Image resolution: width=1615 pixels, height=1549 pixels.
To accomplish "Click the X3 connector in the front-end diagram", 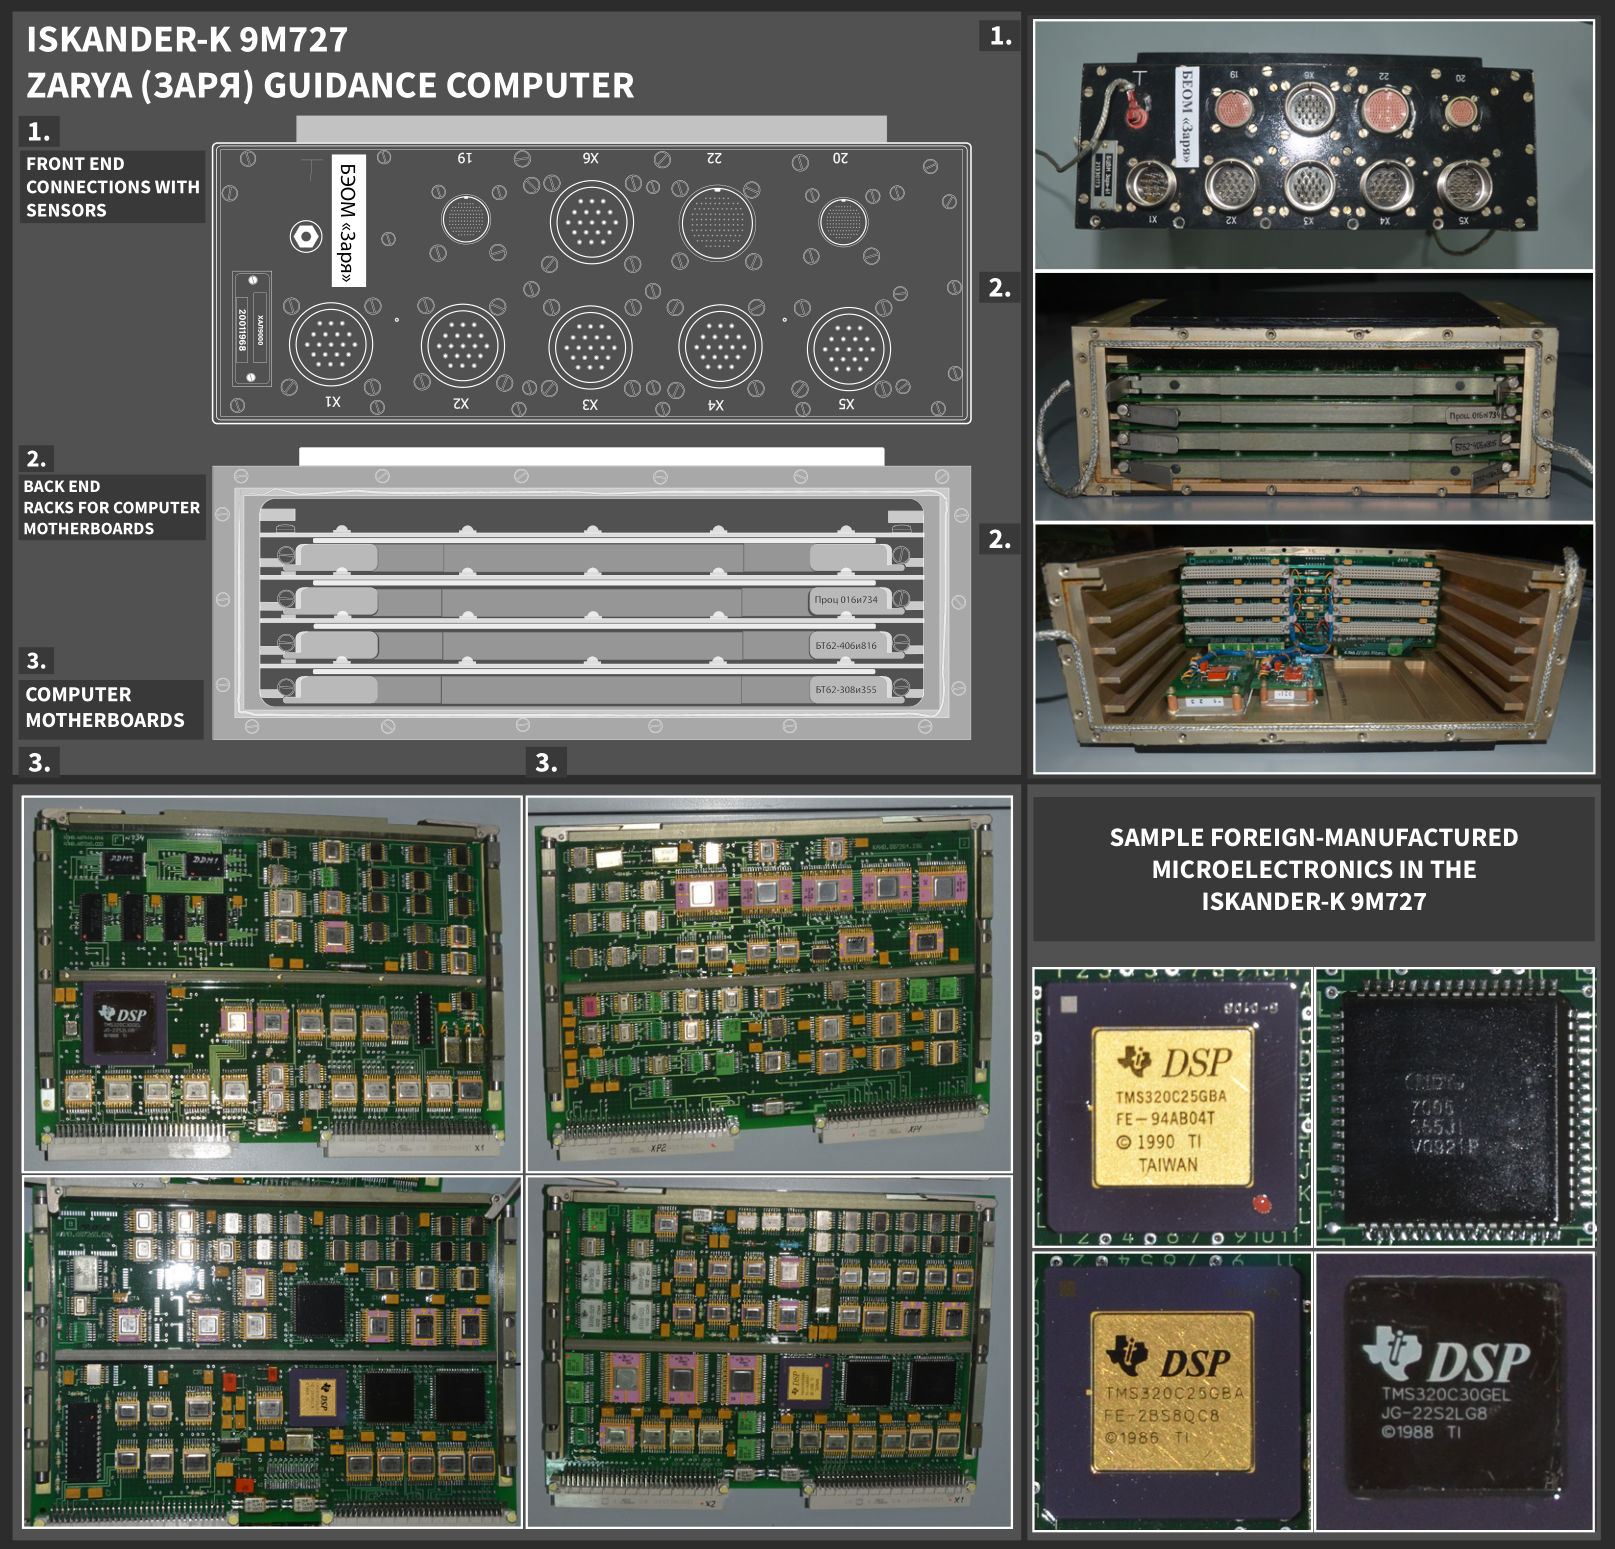I will click(x=590, y=346).
